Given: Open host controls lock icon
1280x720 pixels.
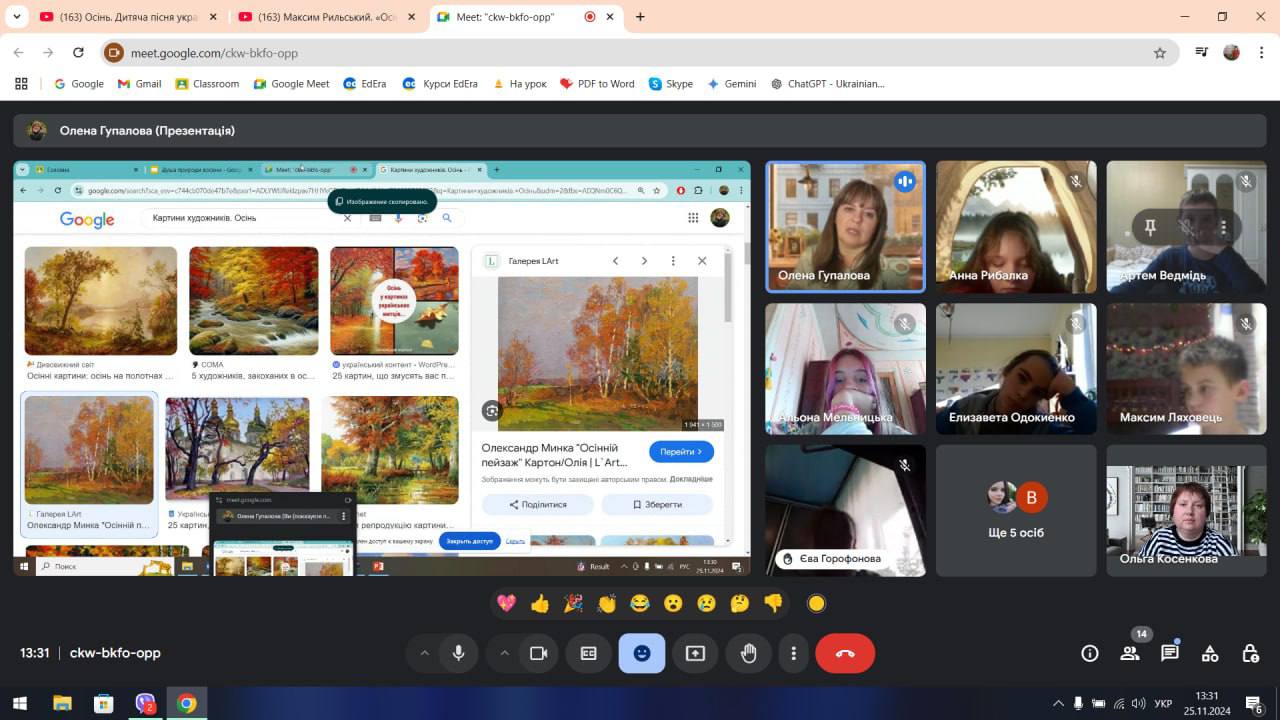Looking at the screenshot, I should click(1250, 653).
